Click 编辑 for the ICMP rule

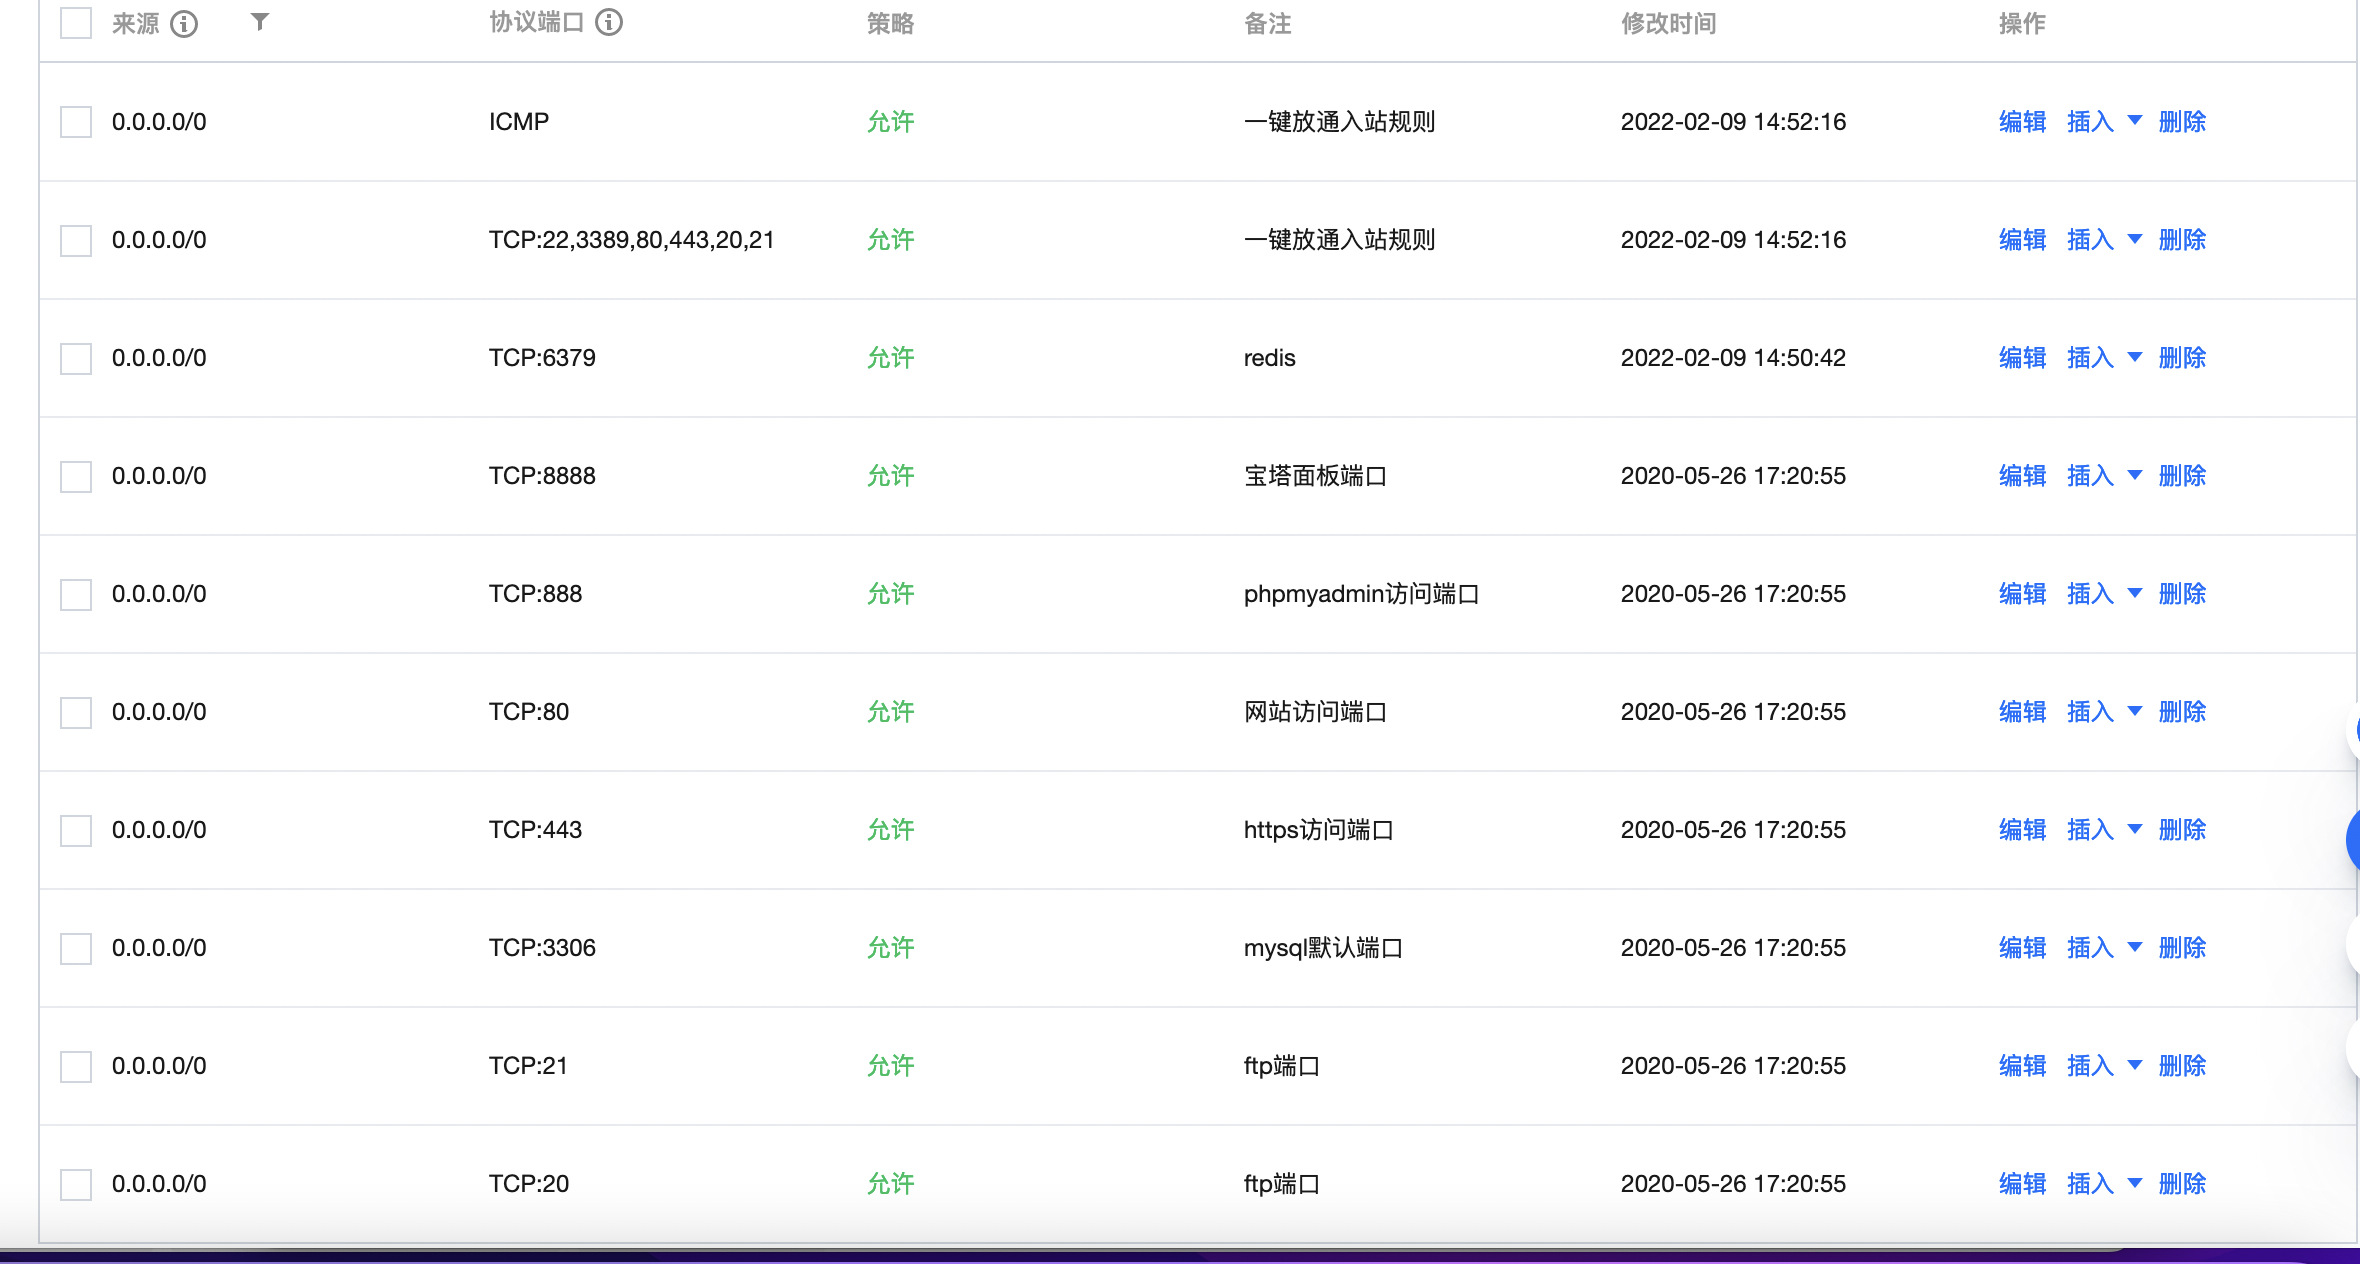click(2022, 122)
